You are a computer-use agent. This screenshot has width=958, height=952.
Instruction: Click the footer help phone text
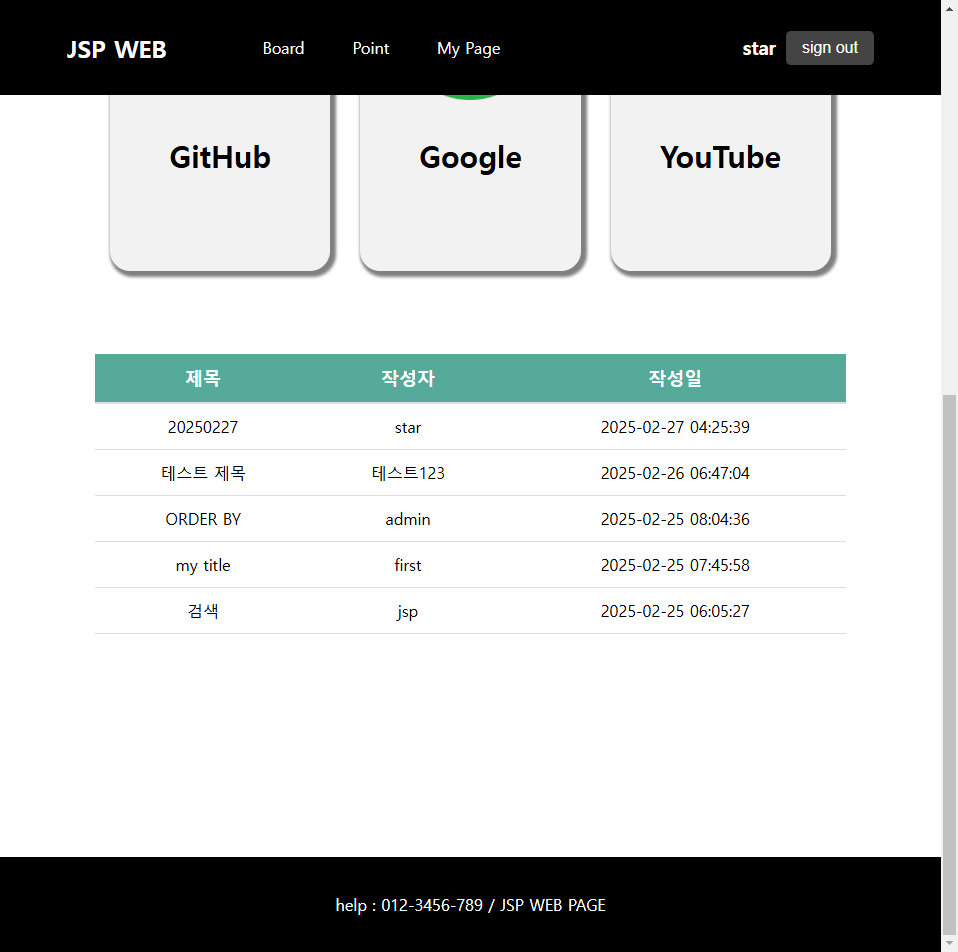tap(470, 905)
